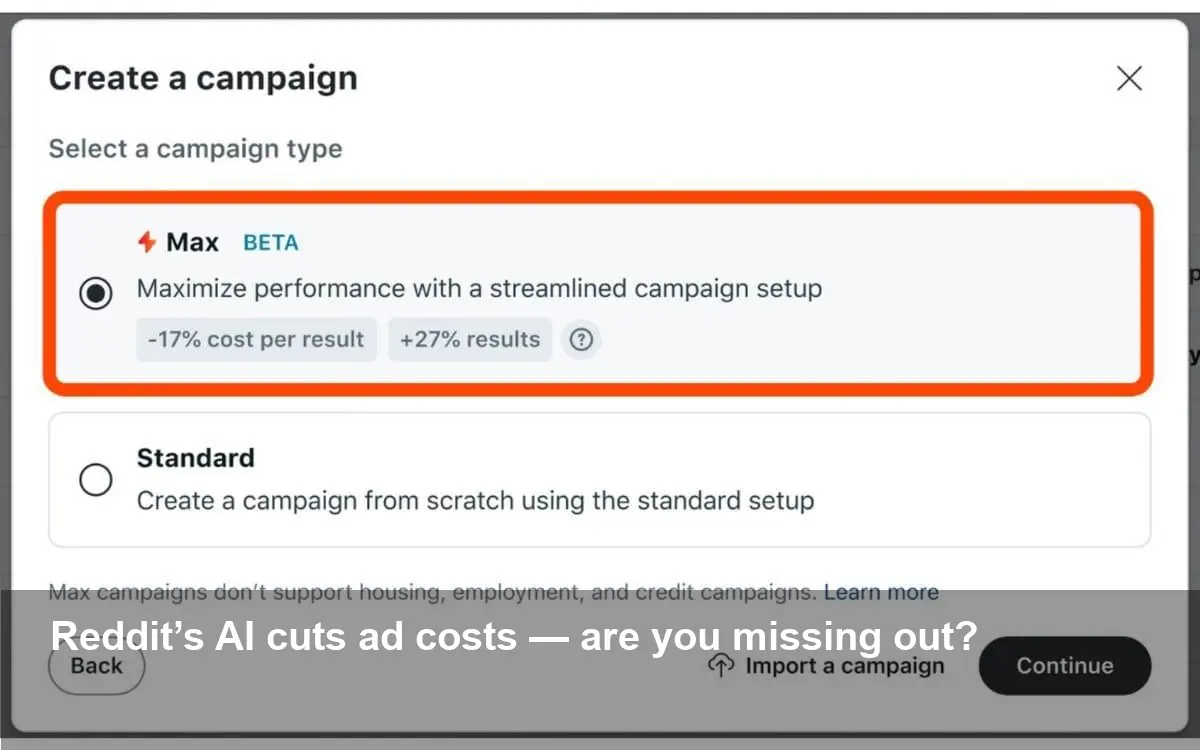The height and width of the screenshot is (750, 1200).
Task: Click the empty radio circle for Standard
Action: click(x=96, y=480)
